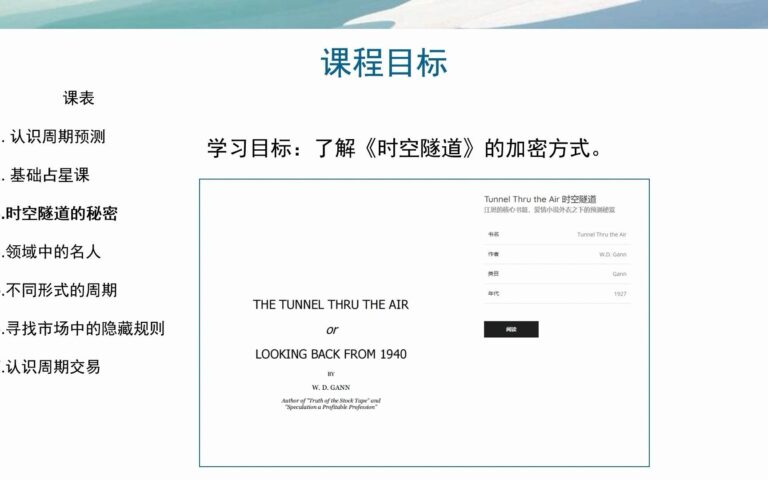Click the W. D. GANN author line on cover
Image resolution: width=768 pixels, height=480 pixels.
(331, 387)
